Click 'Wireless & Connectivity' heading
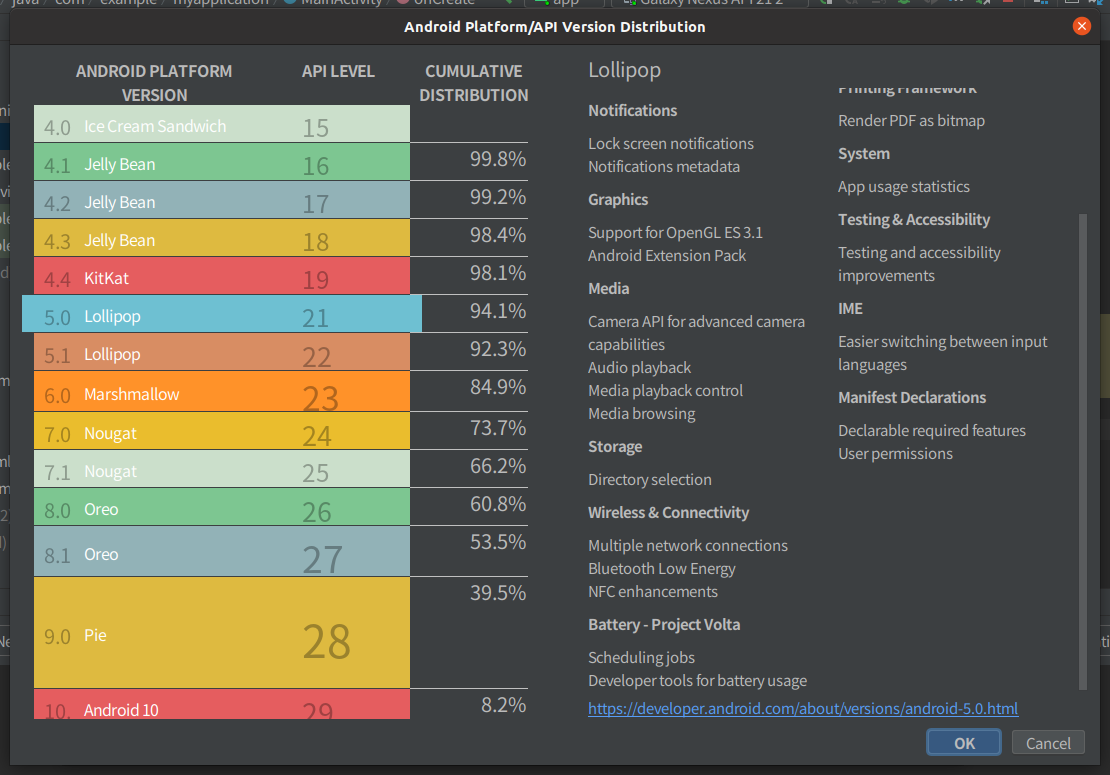Screen dimensions: 1110x775 [668, 512]
